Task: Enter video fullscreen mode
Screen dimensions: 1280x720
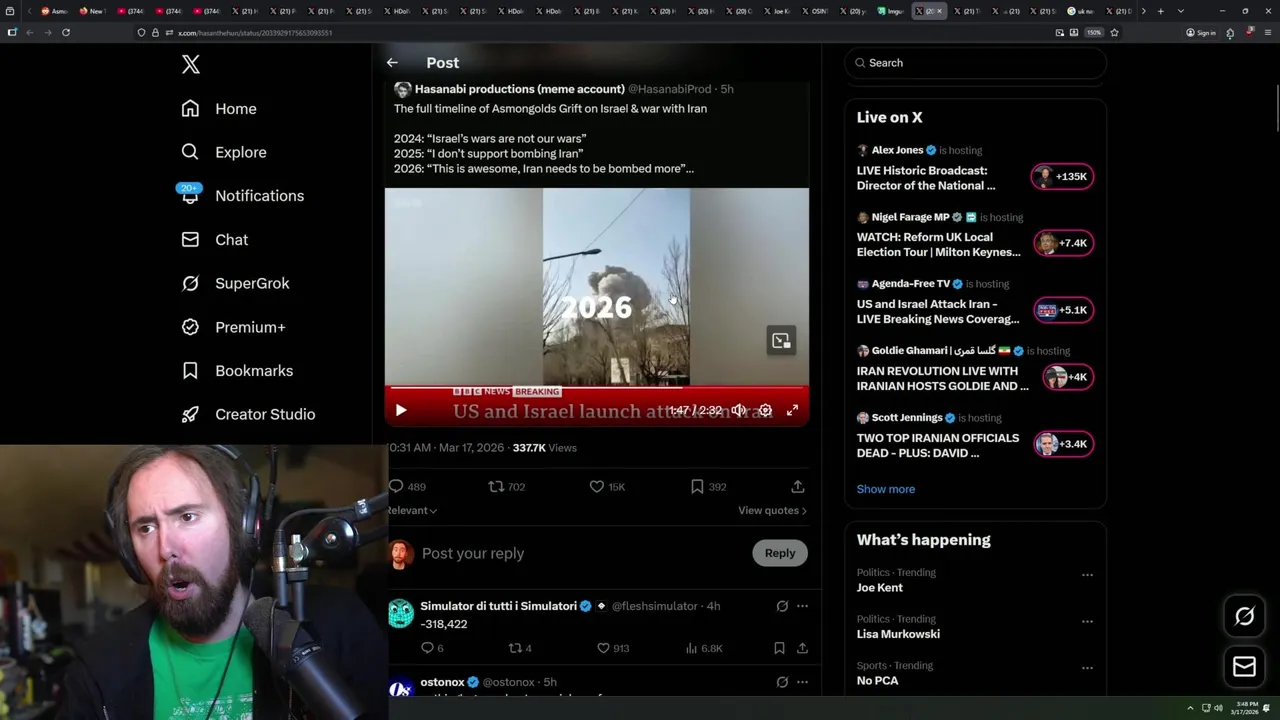Action: (792, 410)
